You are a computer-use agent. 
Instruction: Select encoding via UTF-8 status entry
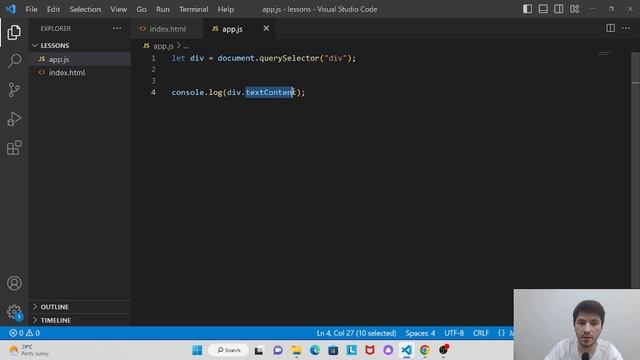[454, 333]
